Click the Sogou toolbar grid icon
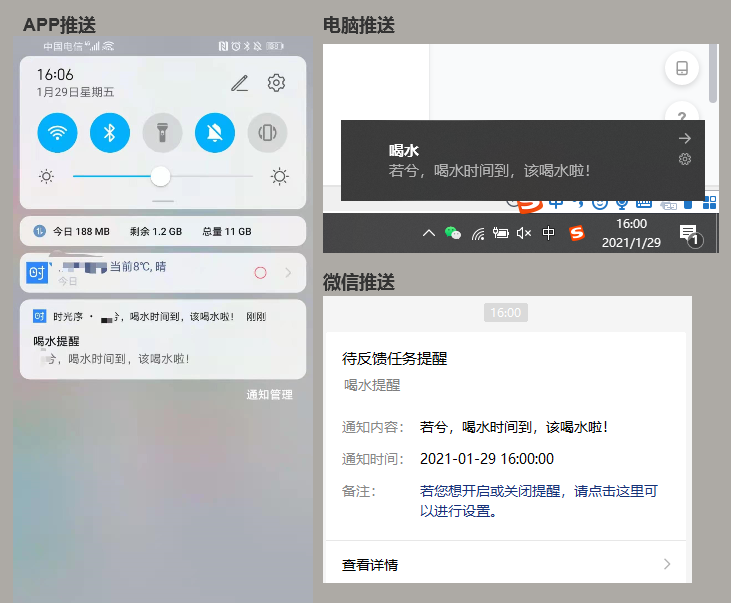Viewport: 731px width, 603px height. point(709,203)
